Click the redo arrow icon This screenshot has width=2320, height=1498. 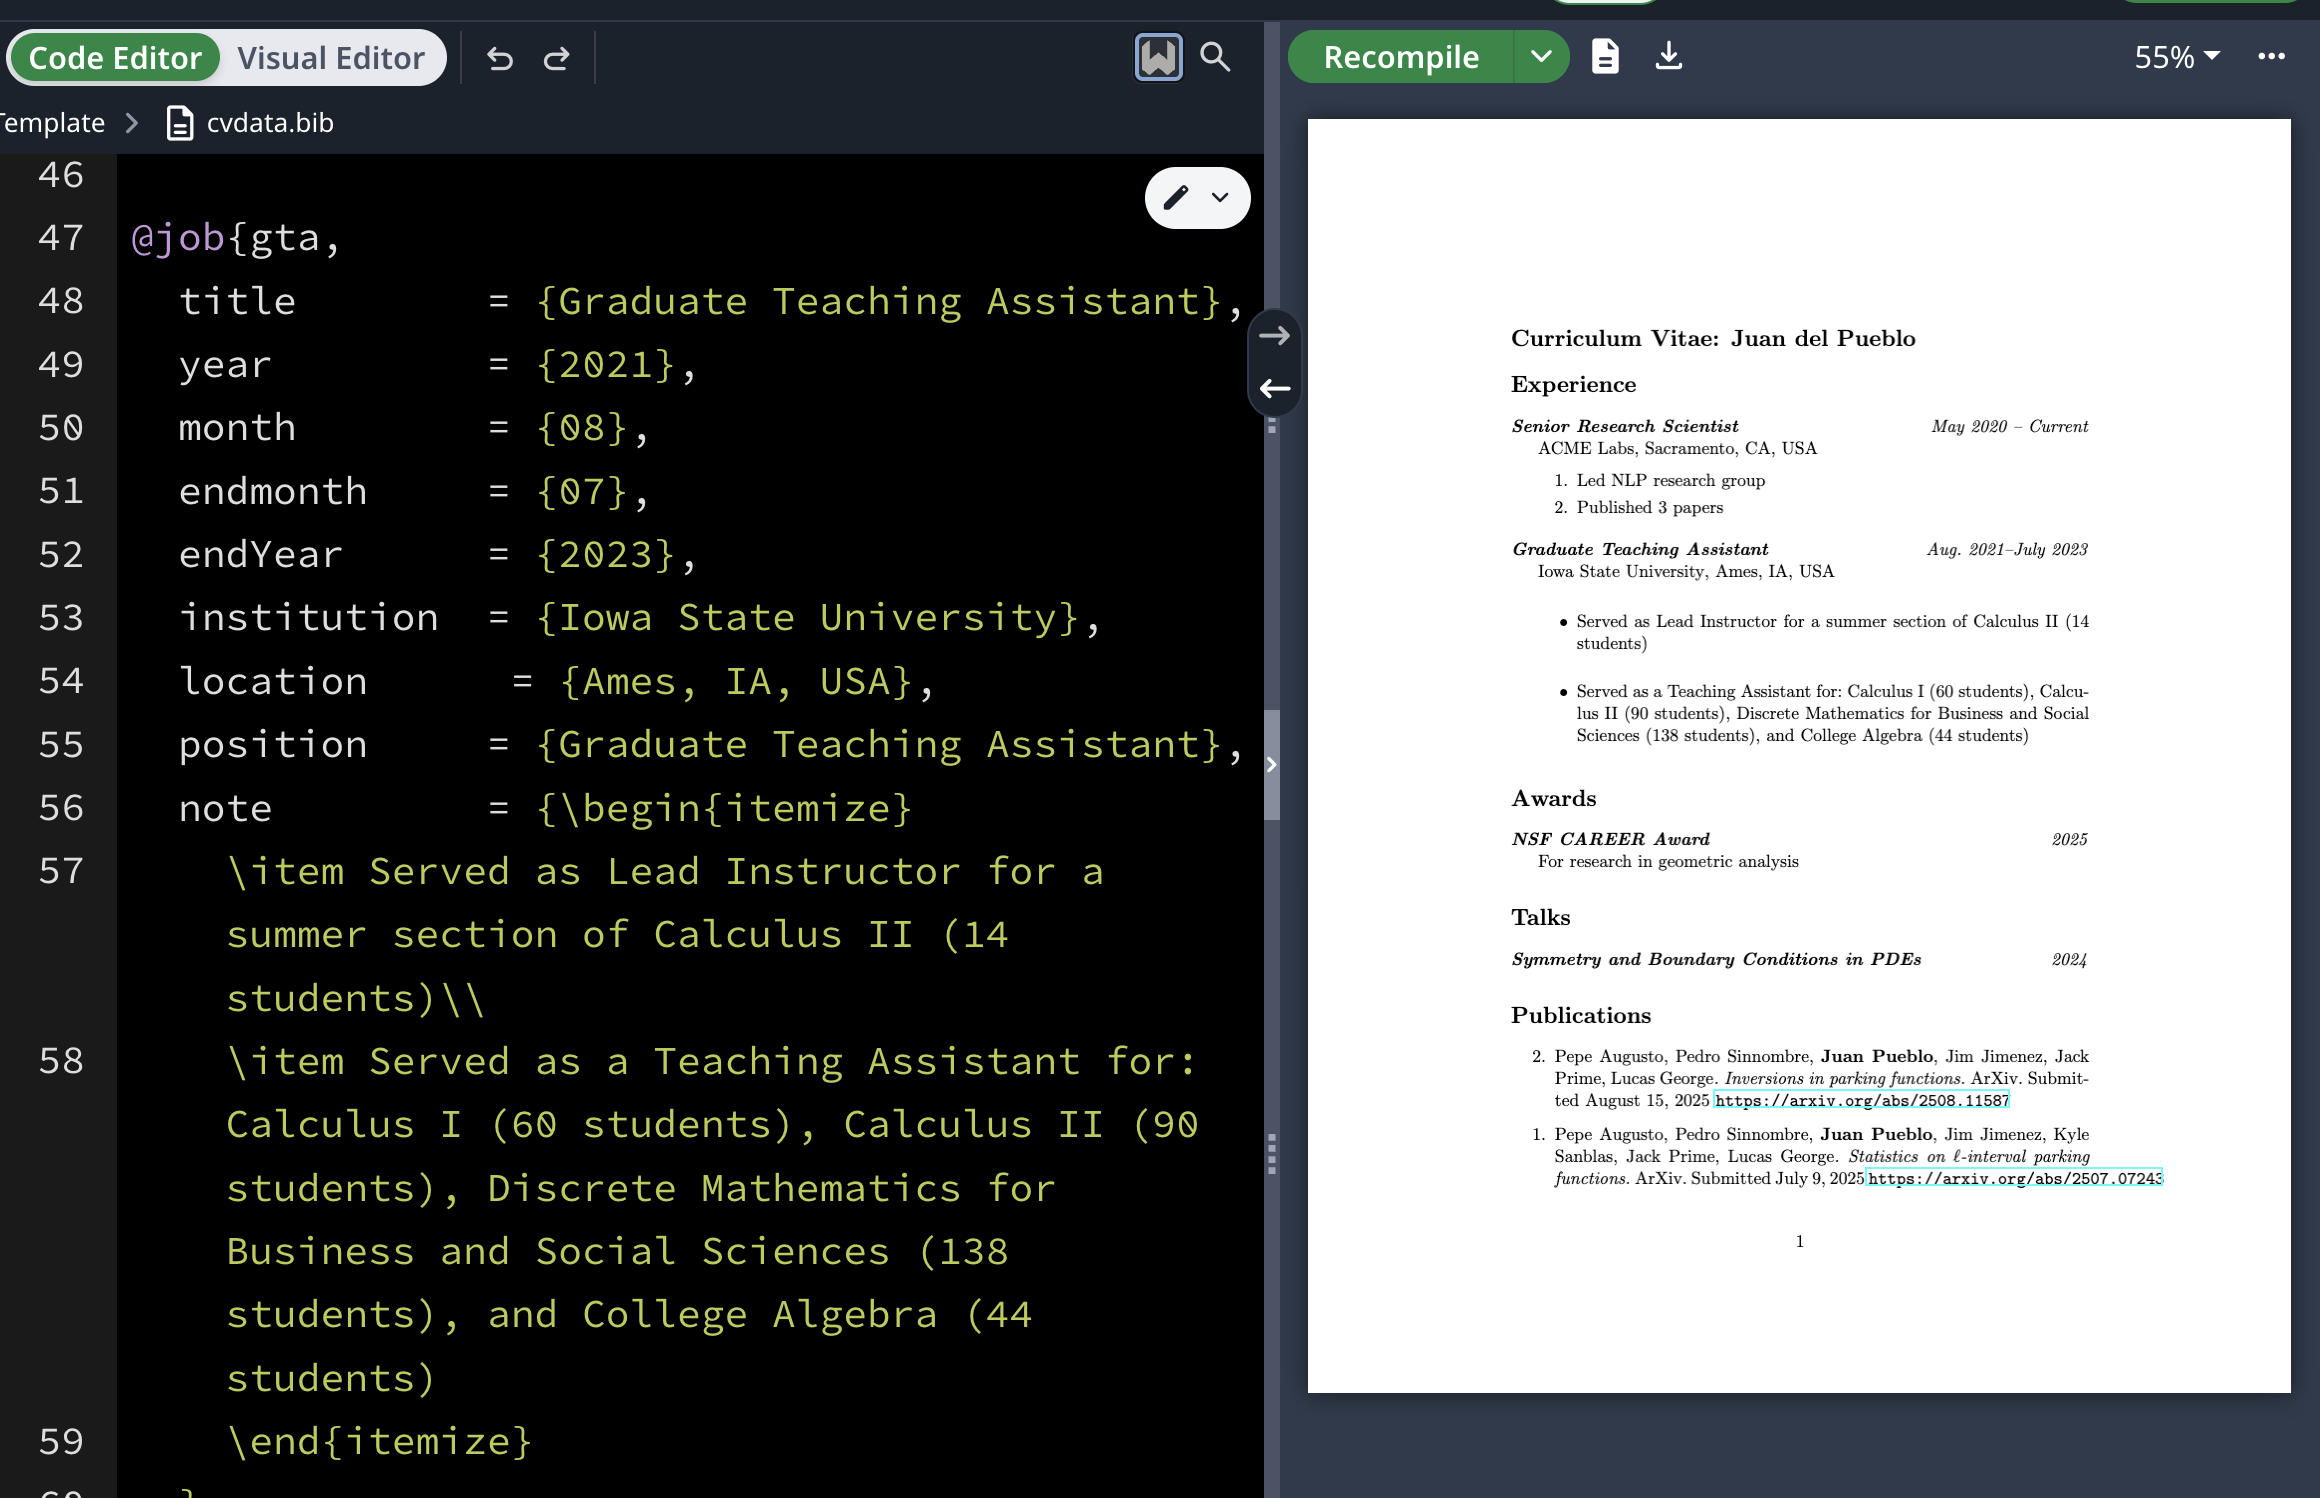click(x=557, y=59)
